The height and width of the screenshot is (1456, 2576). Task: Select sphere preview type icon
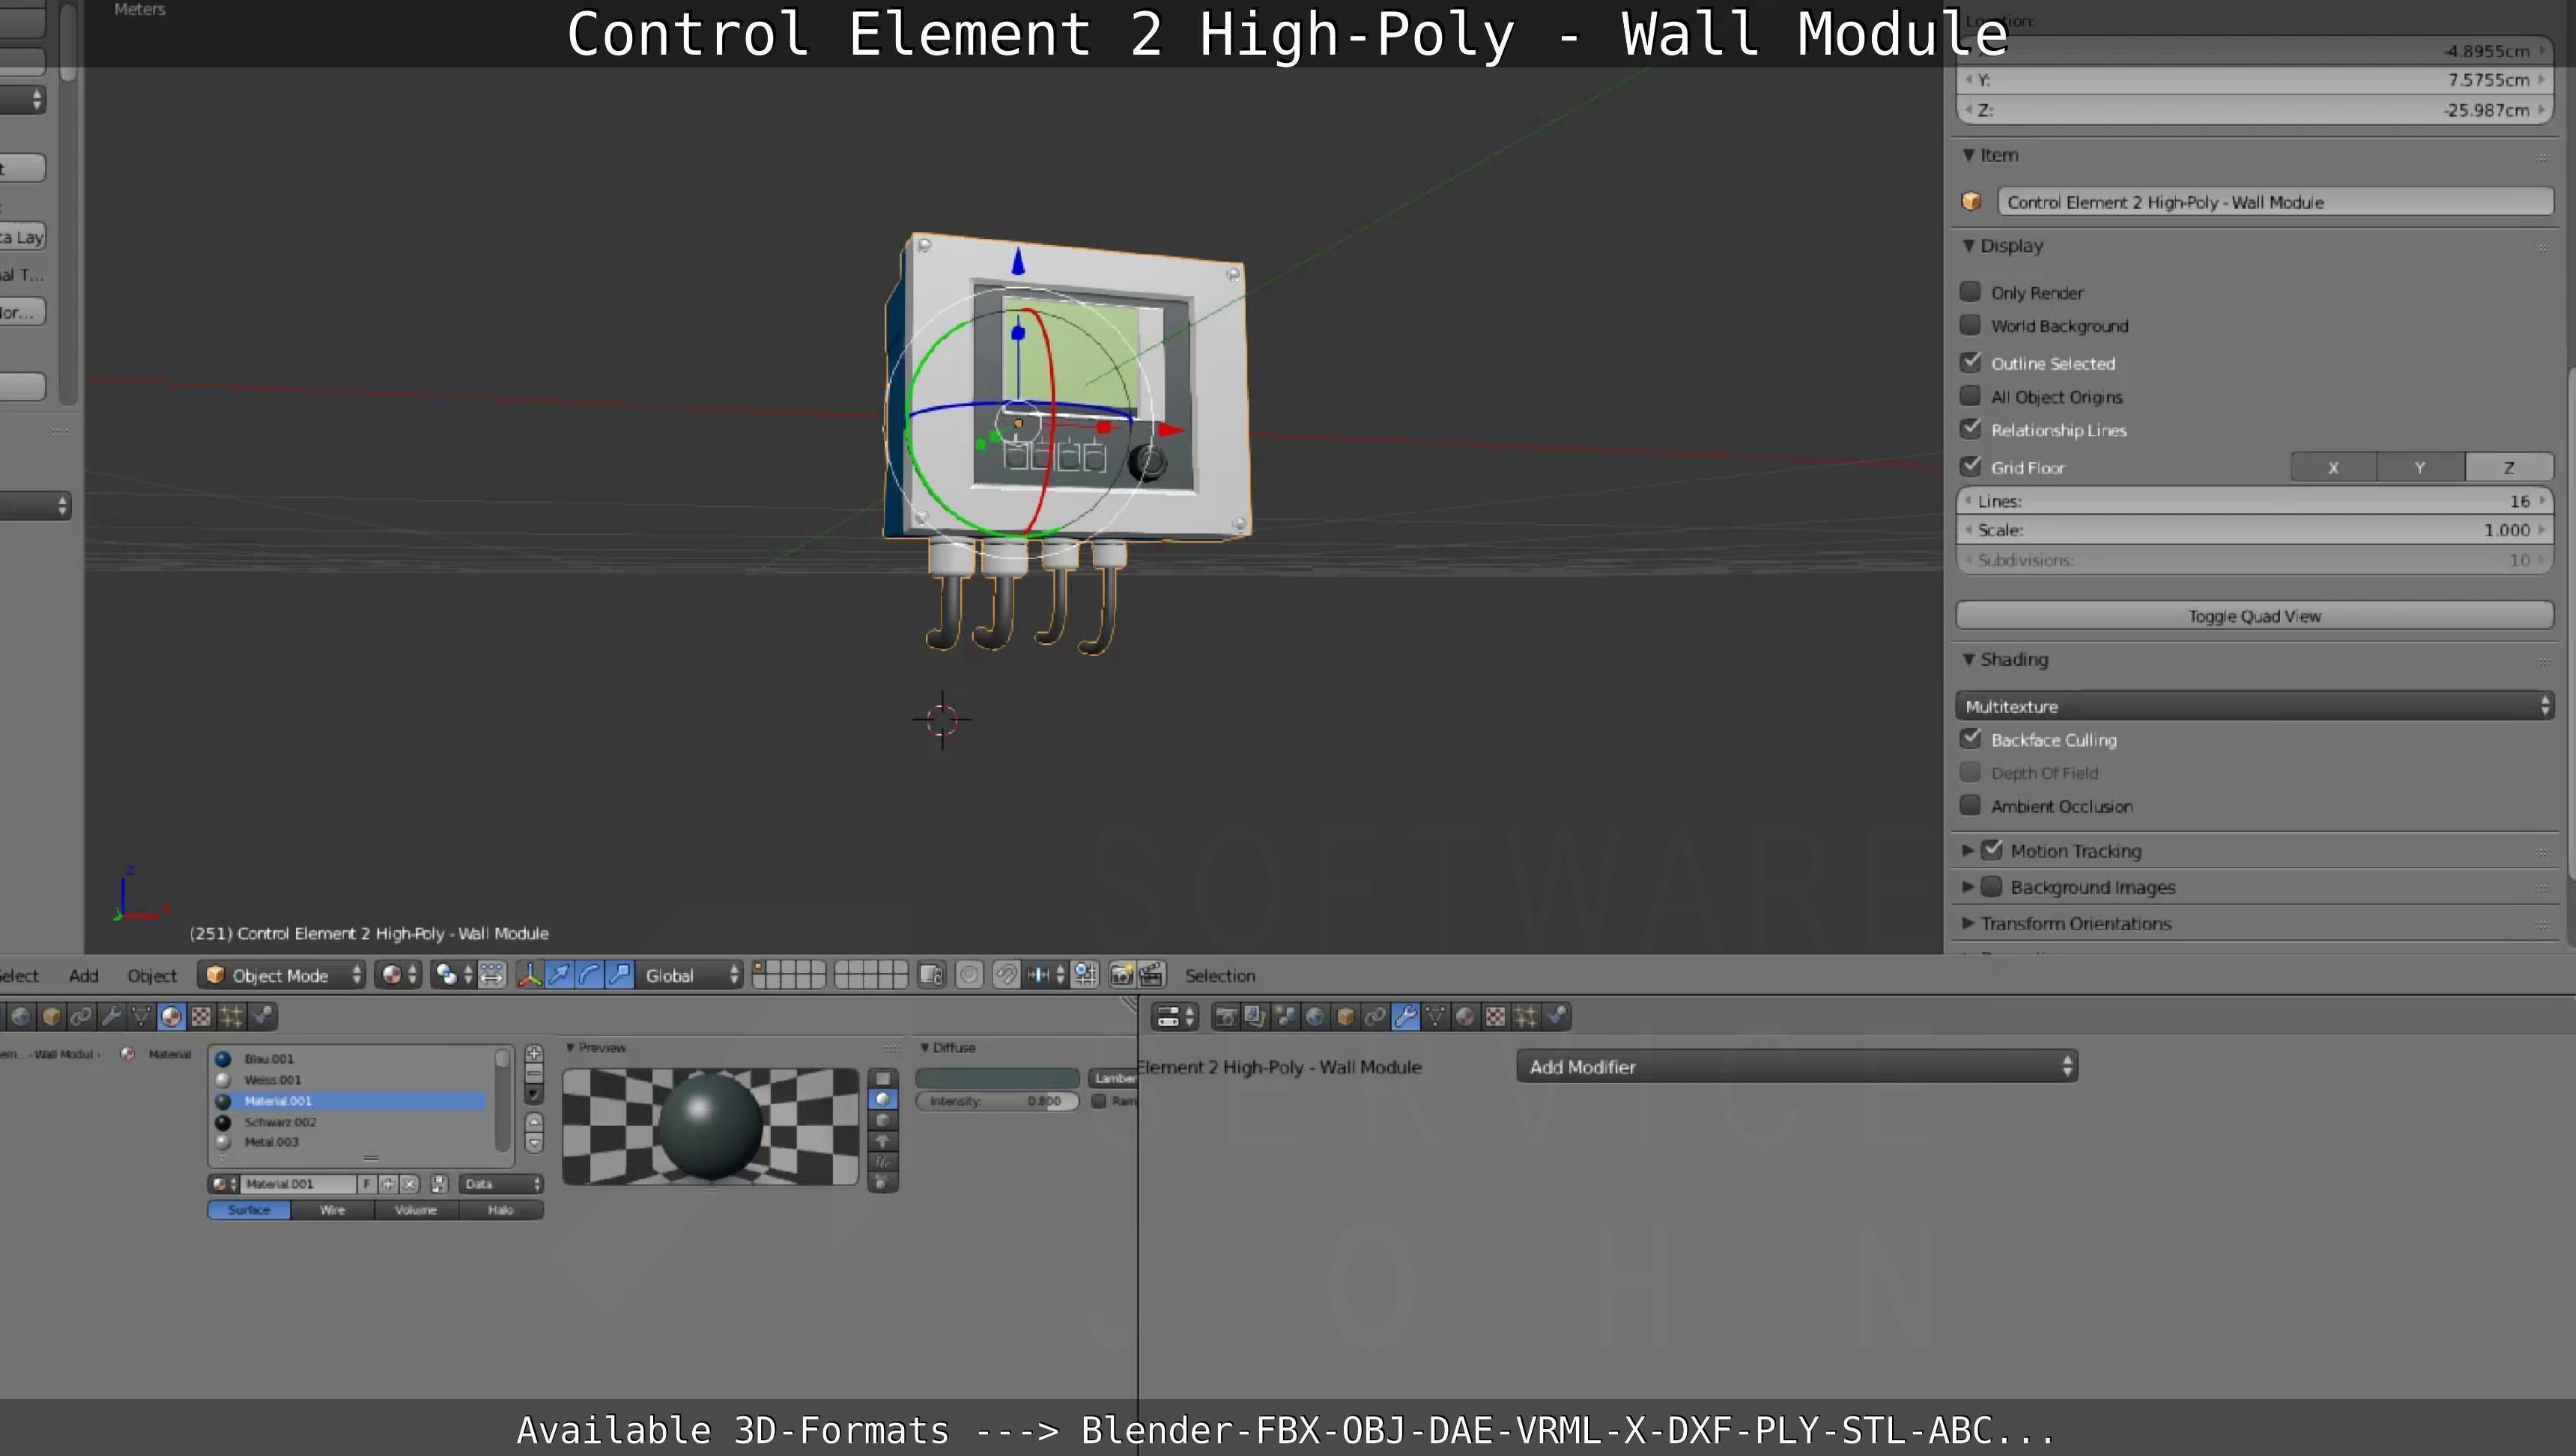click(882, 1099)
